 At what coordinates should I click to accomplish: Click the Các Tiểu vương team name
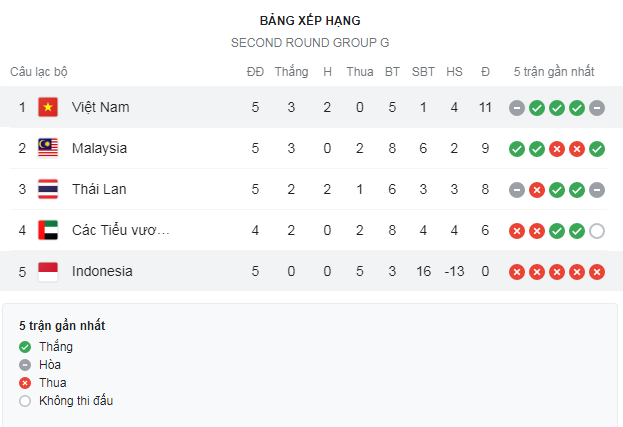(121, 230)
